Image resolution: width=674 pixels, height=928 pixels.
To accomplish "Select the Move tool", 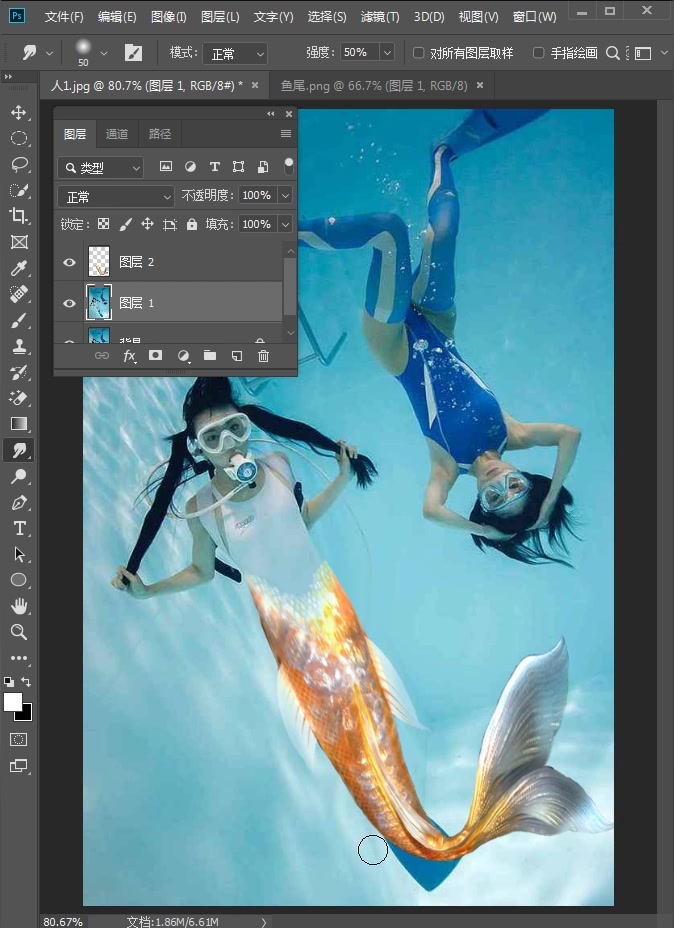I will coord(18,112).
